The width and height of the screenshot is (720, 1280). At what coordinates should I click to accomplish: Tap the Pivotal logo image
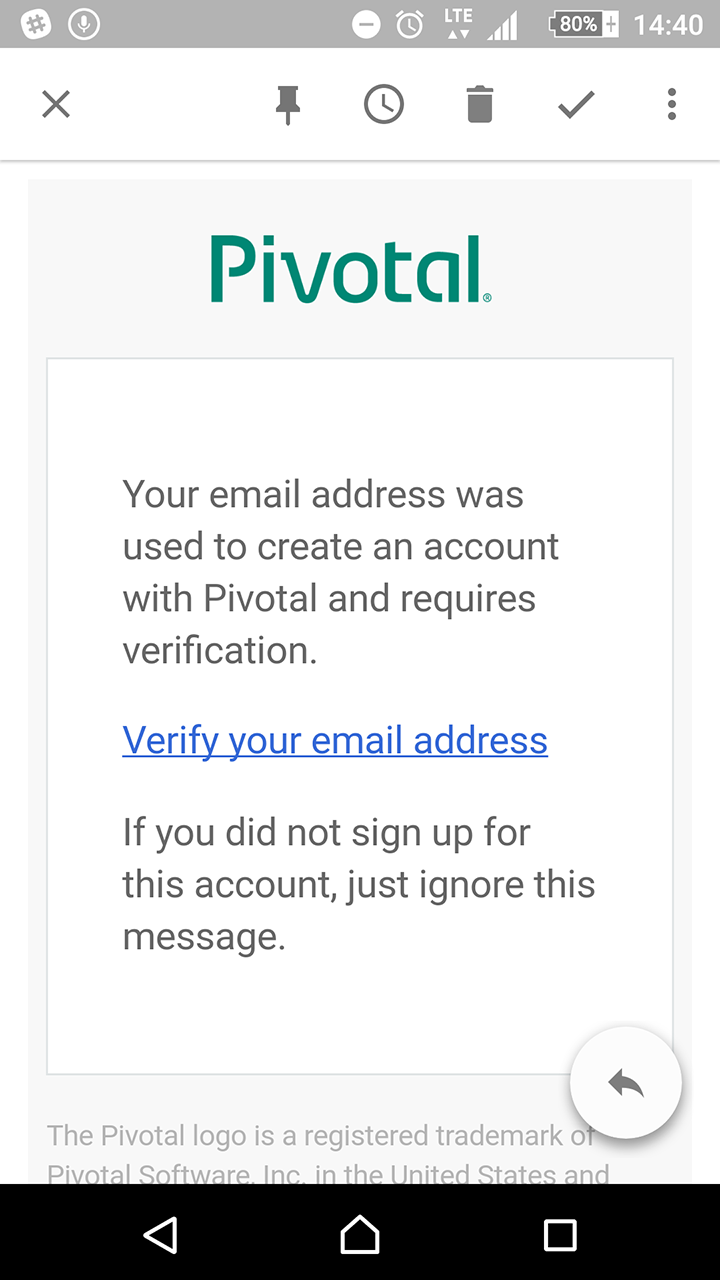point(350,269)
